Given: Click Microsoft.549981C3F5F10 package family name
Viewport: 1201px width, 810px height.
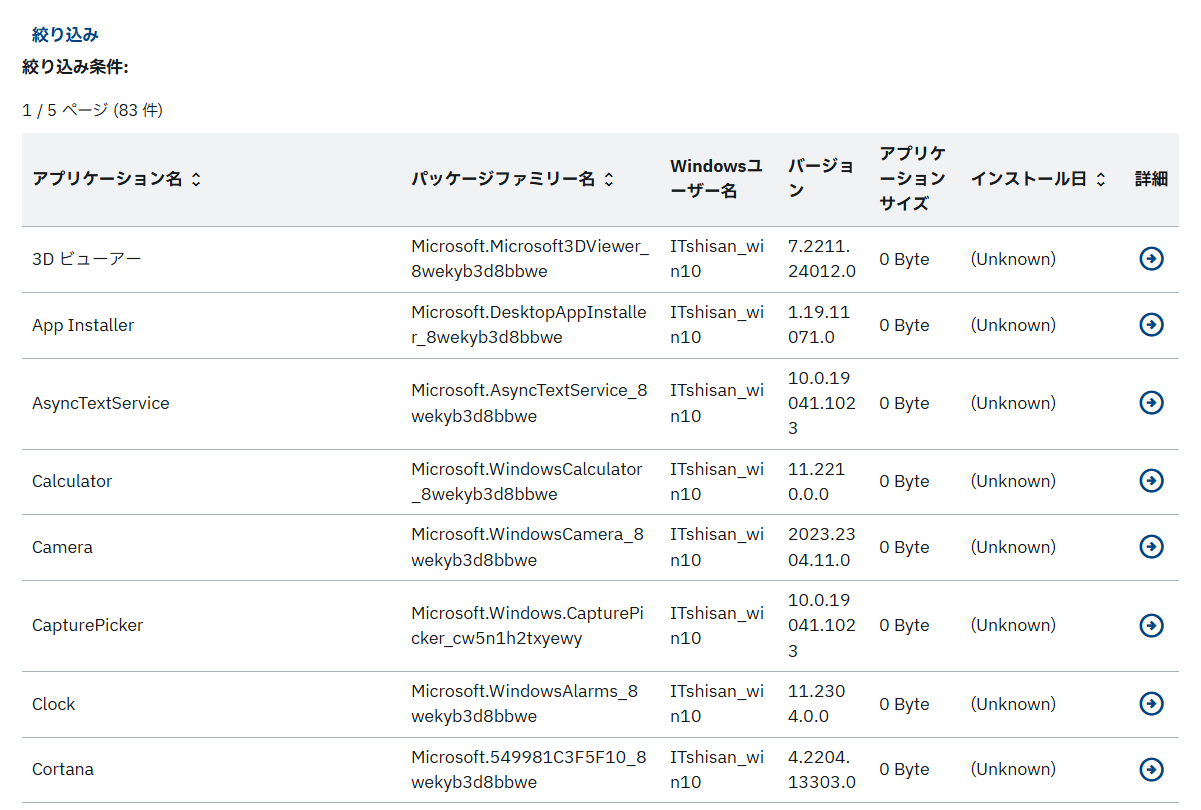Looking at the screenshot, I should click(x=529, y=769).
